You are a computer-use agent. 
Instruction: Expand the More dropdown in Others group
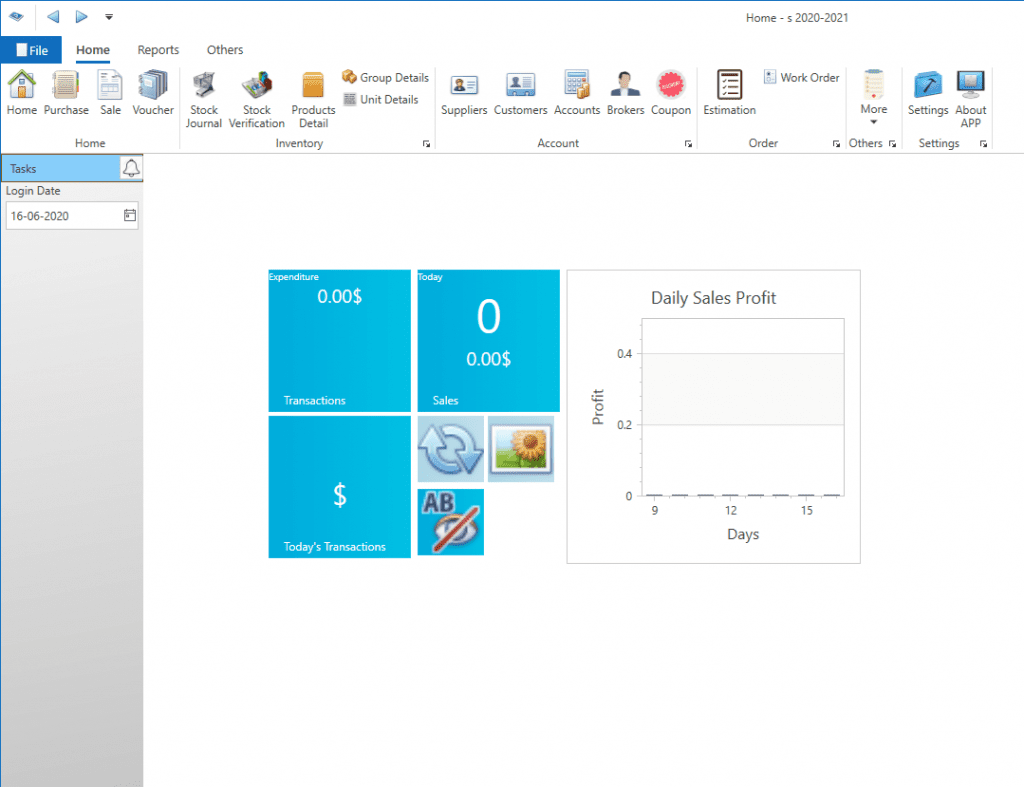tap(873, 98)
